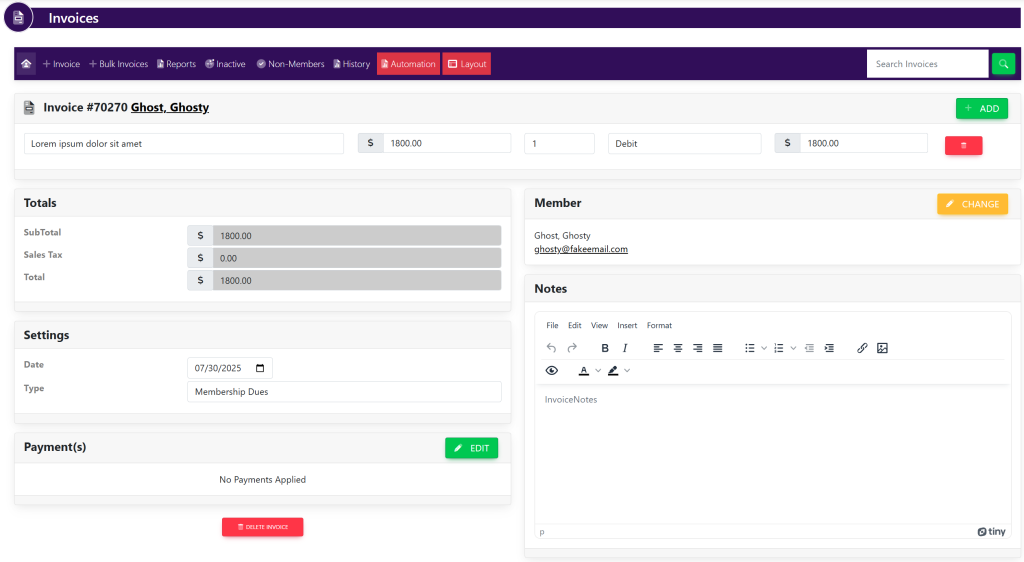Insert an image in the notes editor
Image resolution: width=1024 pixels, height=562 pixels.
point(882,348)
